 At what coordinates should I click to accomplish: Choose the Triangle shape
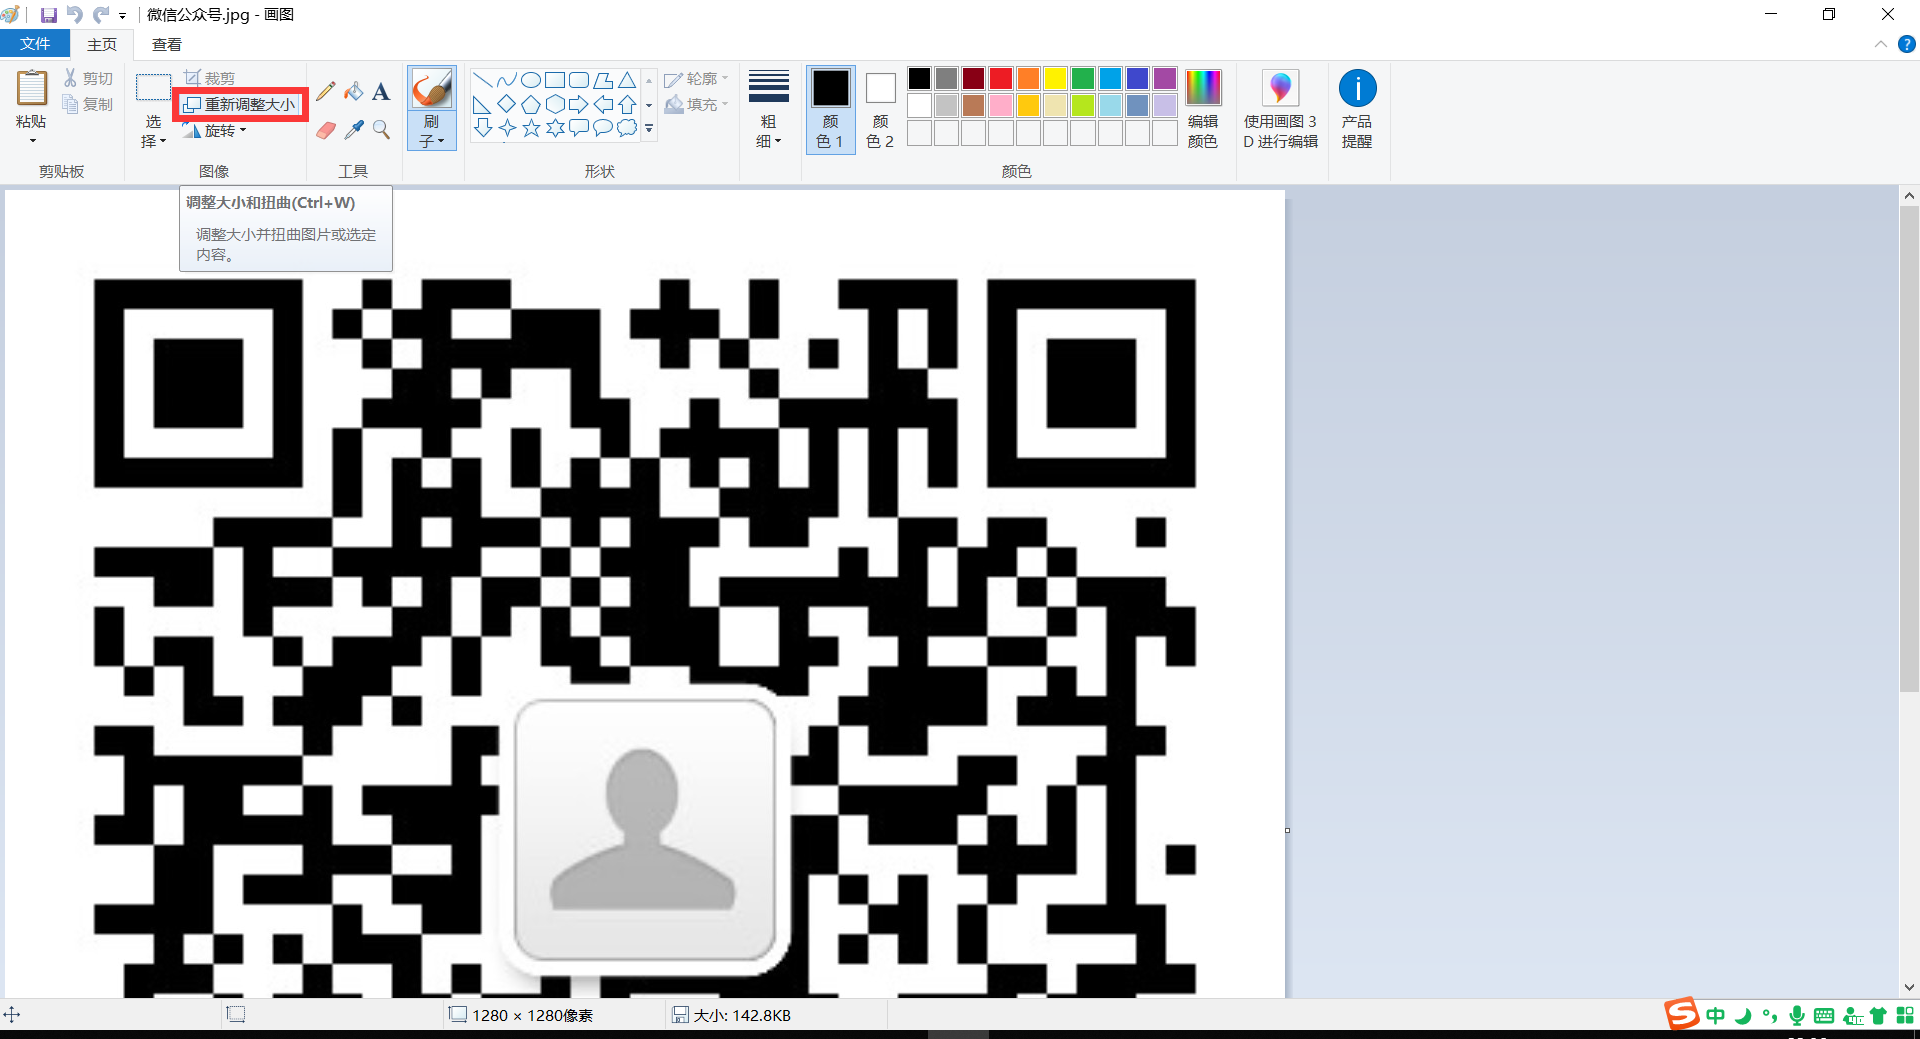[x=627, y=80]
